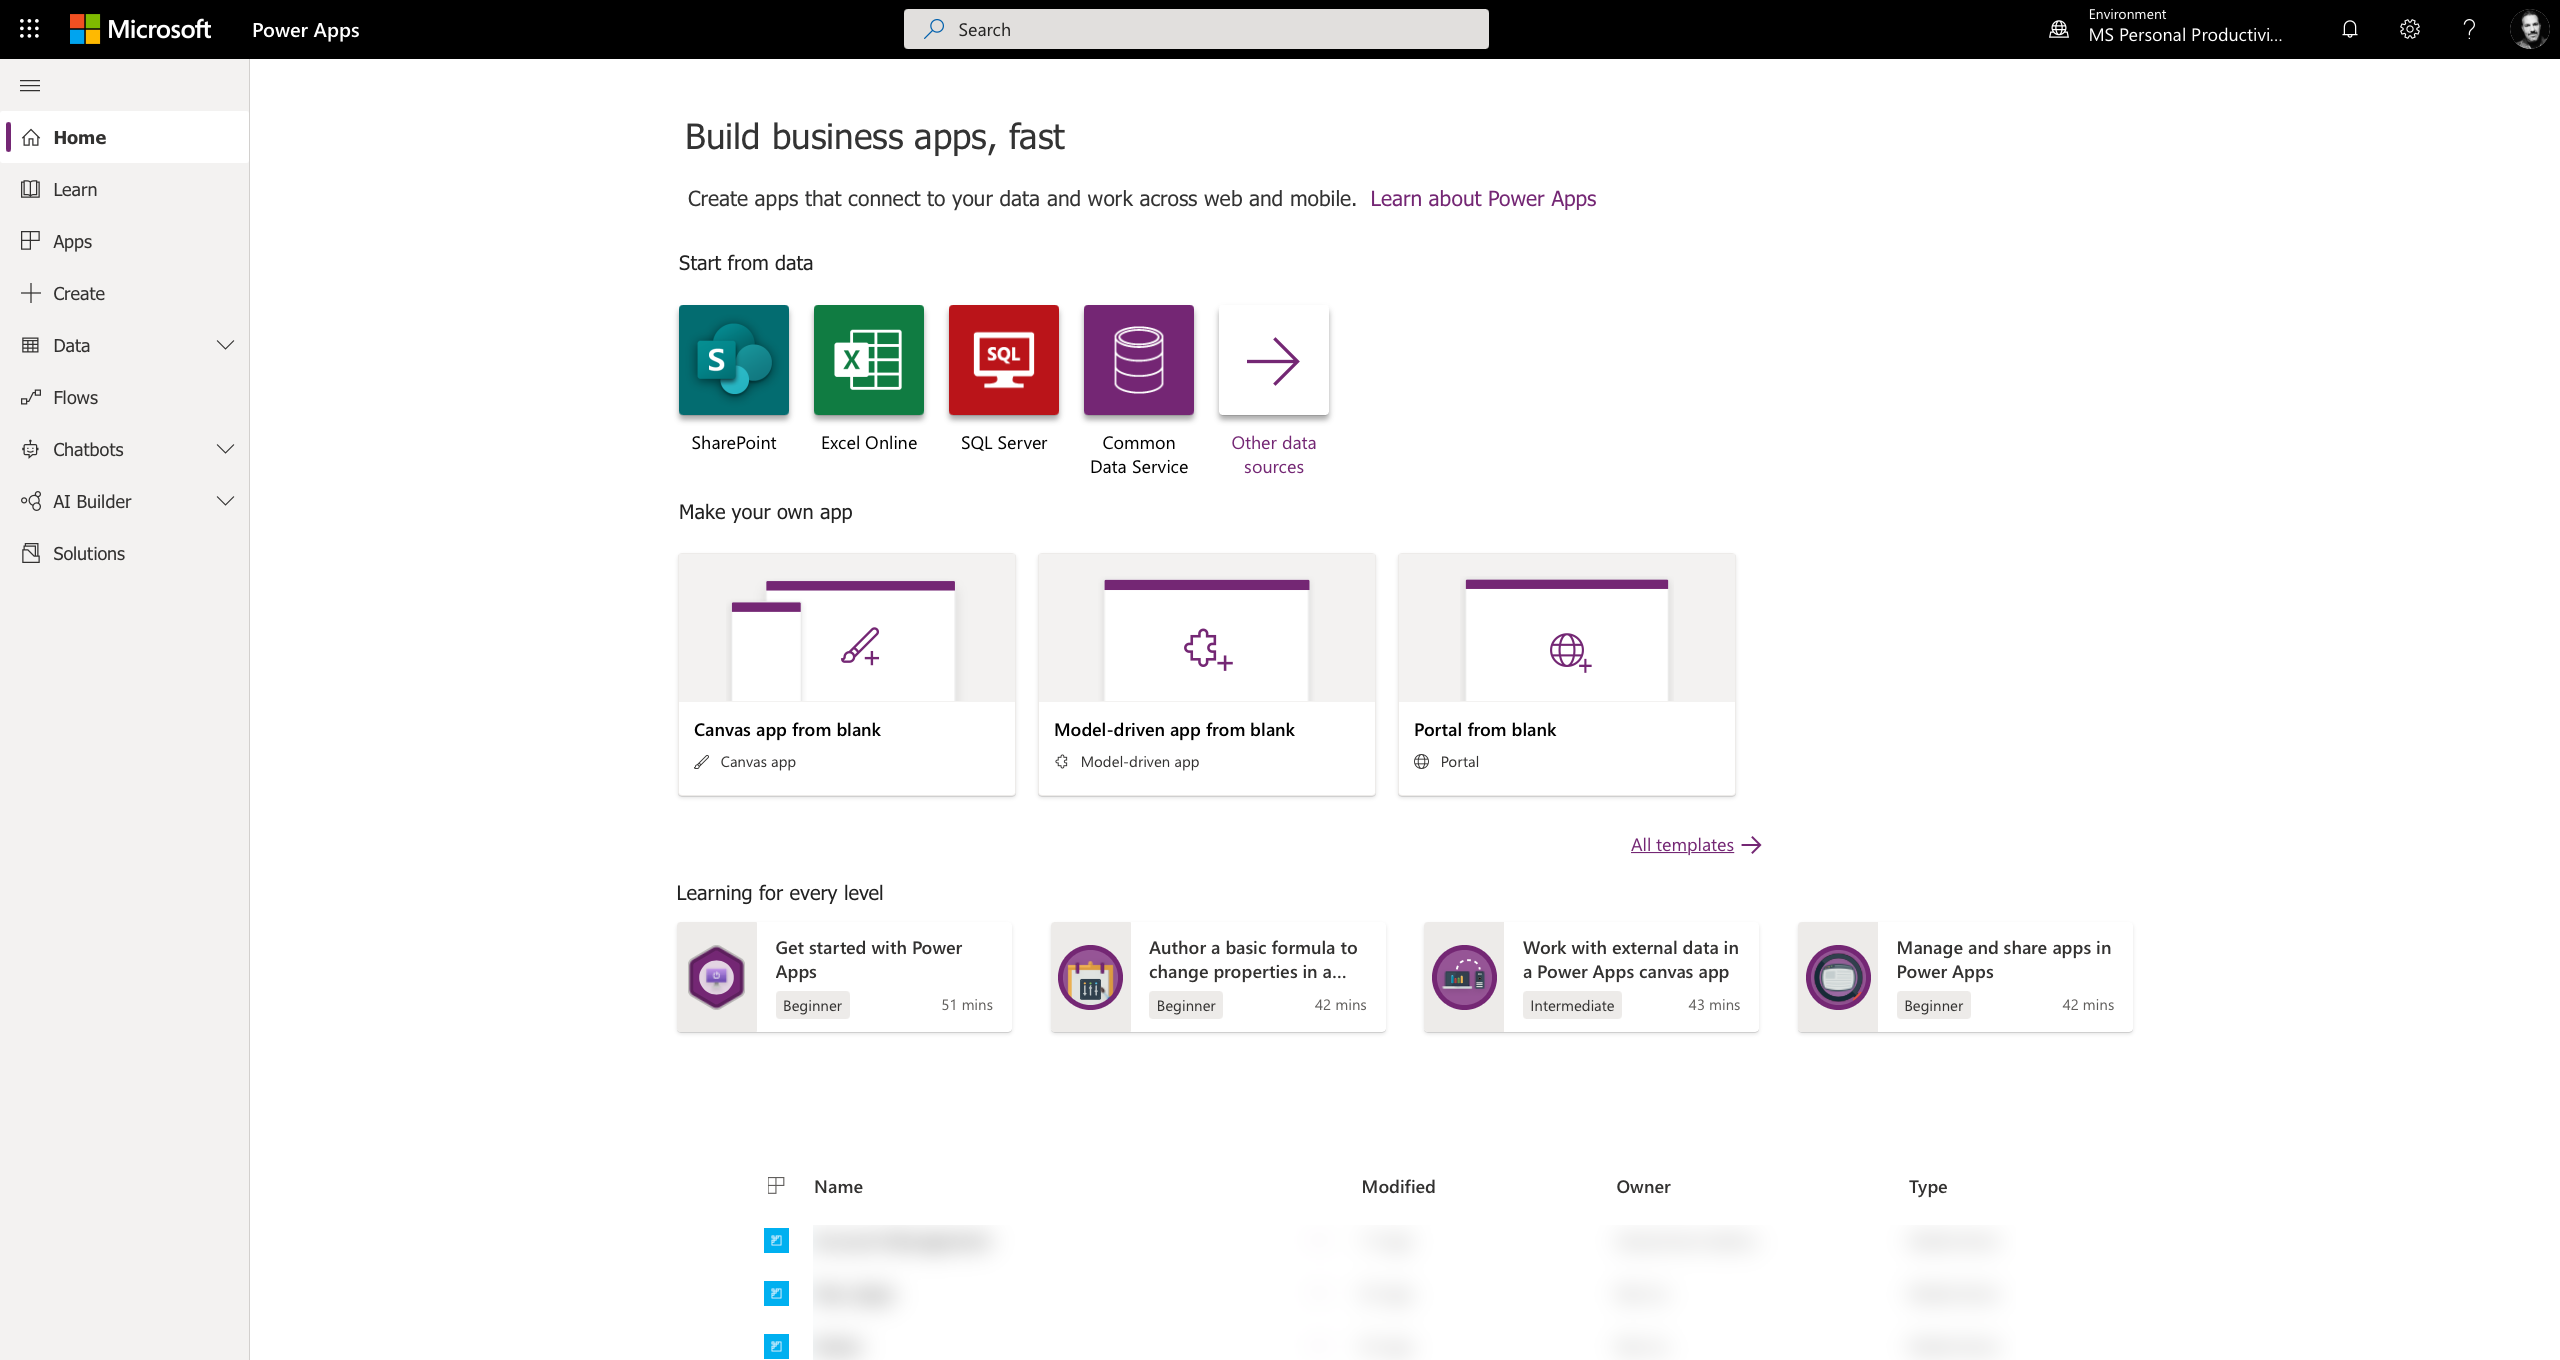Screen dimensions: 2560x1360
Task: Click inside the Search bar
Action: 1195,29
